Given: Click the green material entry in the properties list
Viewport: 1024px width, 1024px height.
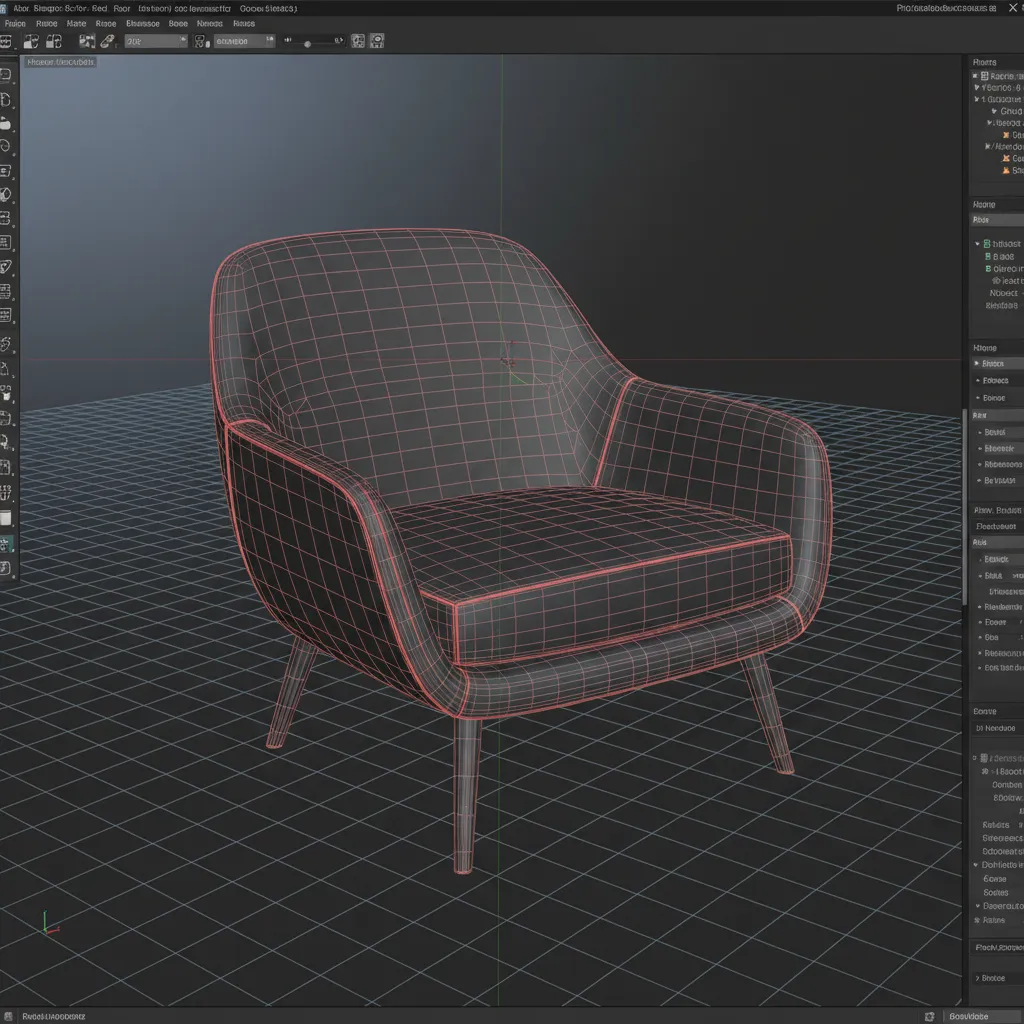Looking at the screenshot, I should point(986,242).
